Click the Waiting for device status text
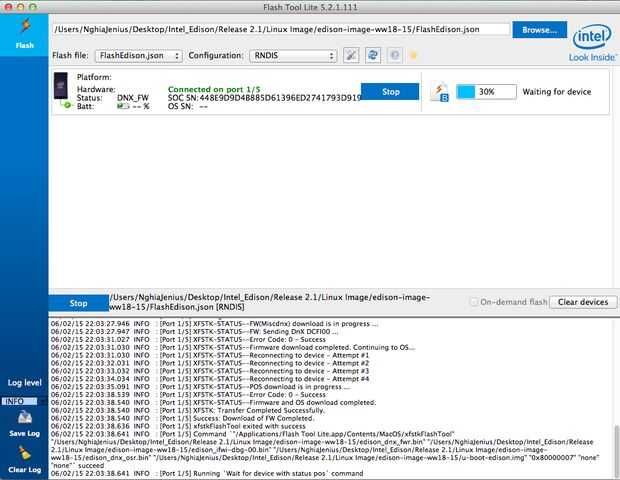 557,92
